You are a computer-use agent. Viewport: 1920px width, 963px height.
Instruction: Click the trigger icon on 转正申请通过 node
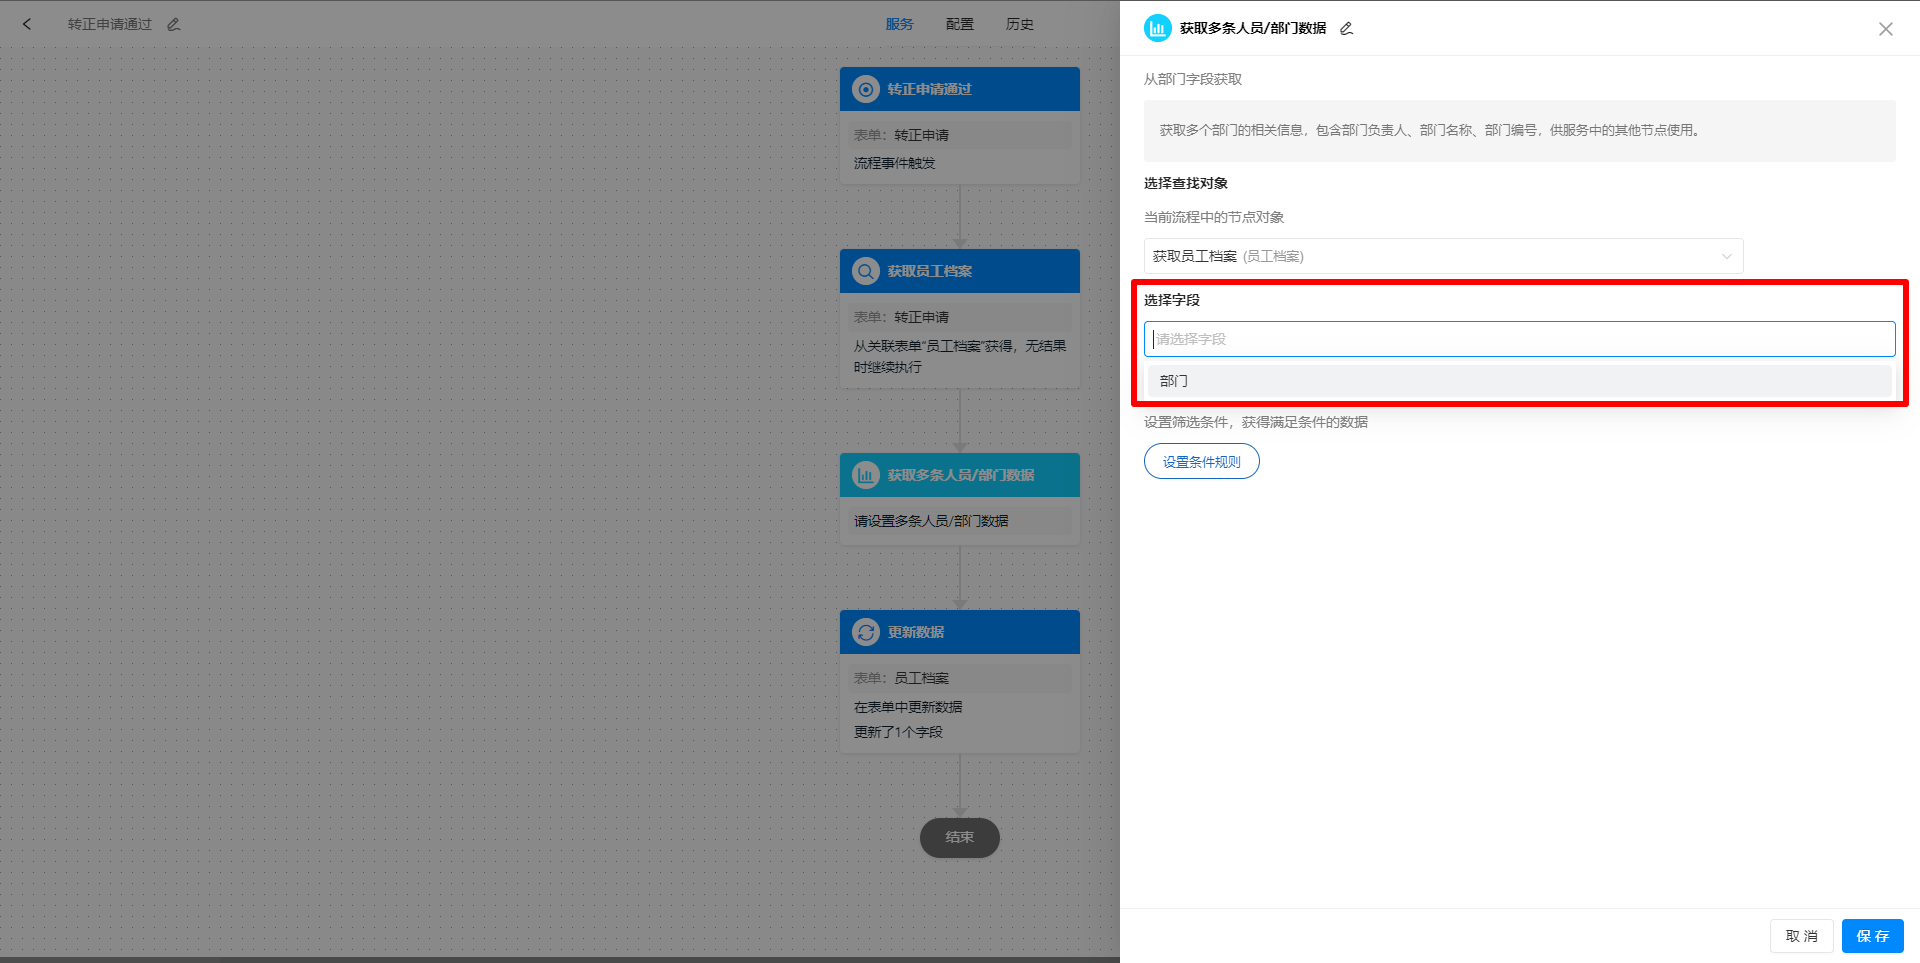coord(865,89)
